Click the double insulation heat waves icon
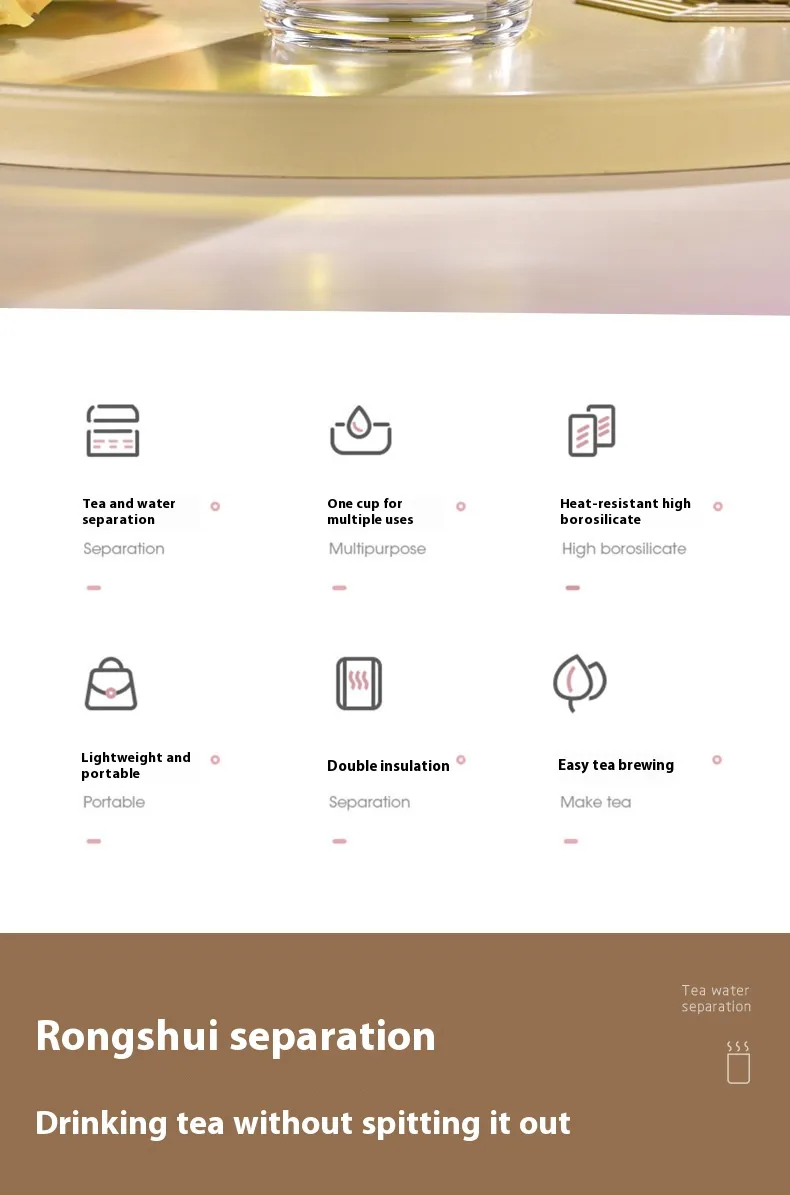Viewport: 790px width, 1195px height. click(358, 684)
